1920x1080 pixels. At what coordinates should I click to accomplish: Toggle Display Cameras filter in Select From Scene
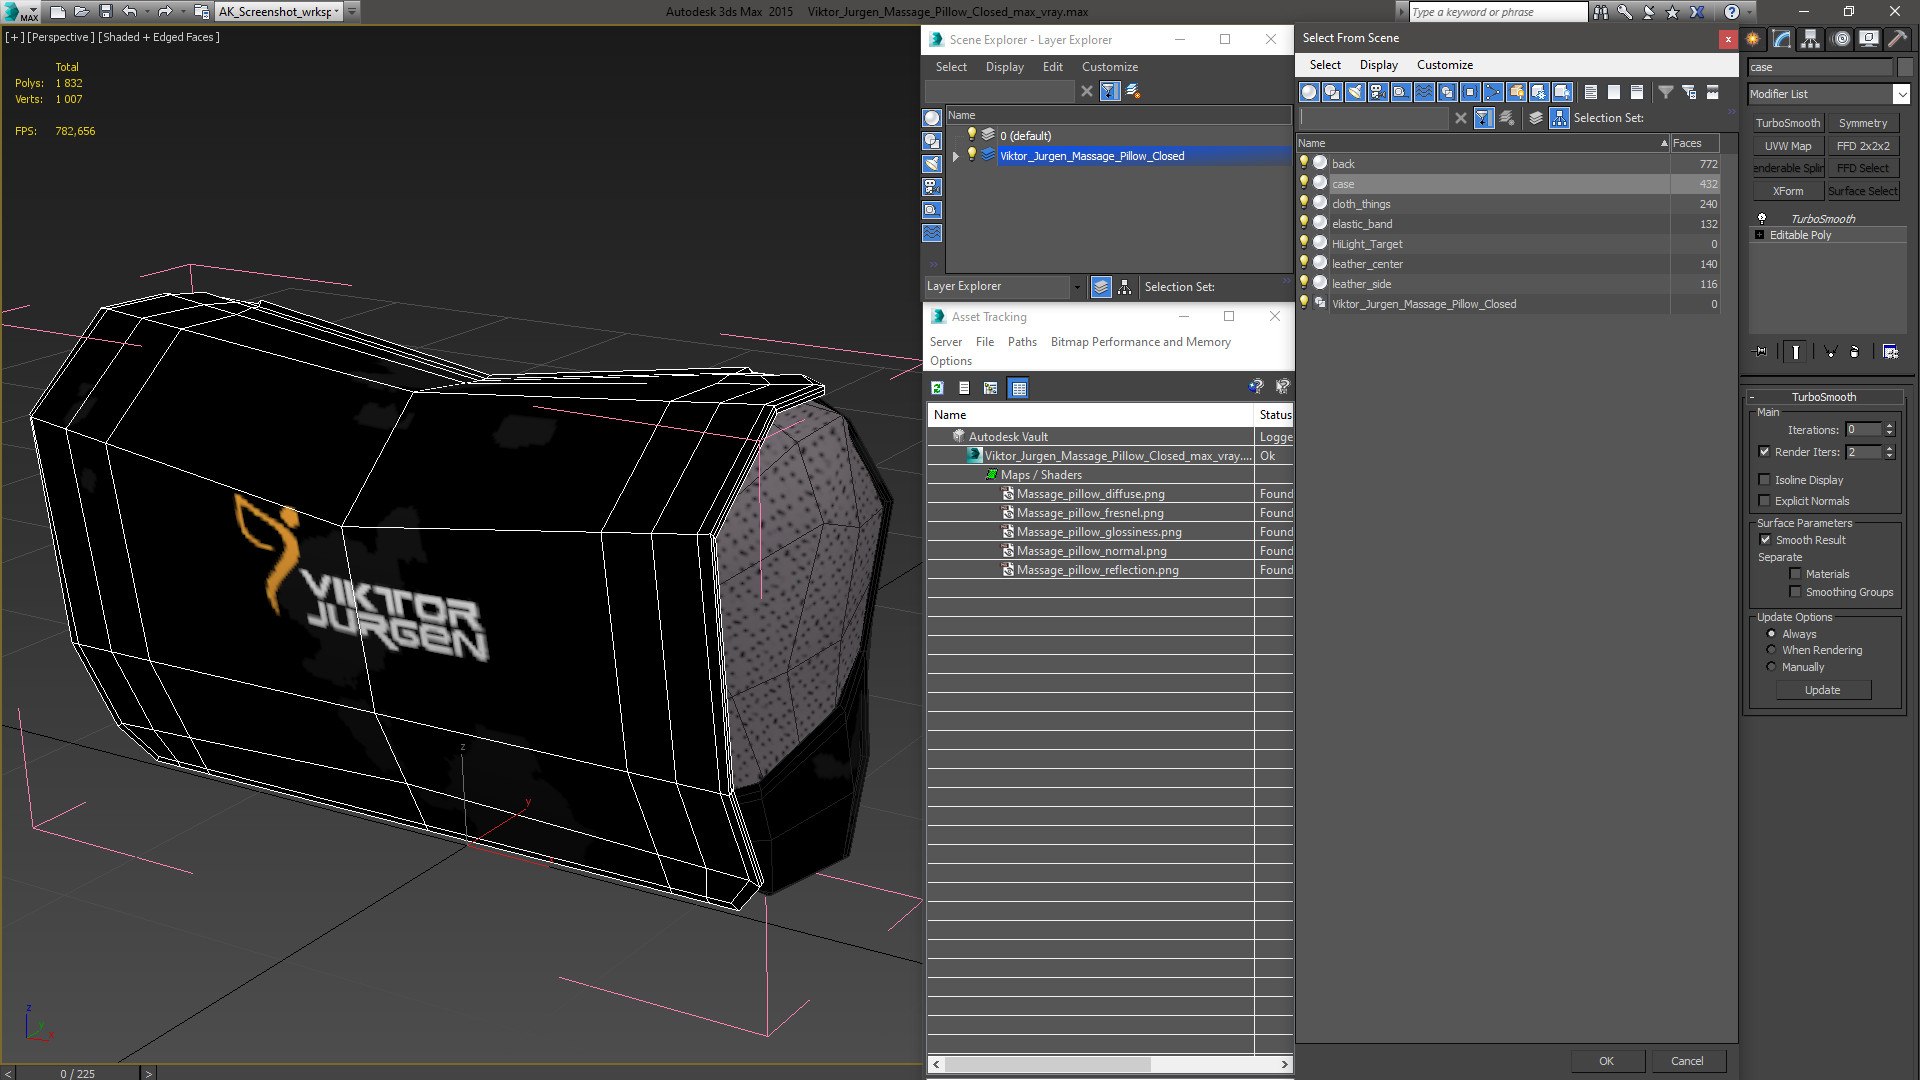(x=1378, y=92)
